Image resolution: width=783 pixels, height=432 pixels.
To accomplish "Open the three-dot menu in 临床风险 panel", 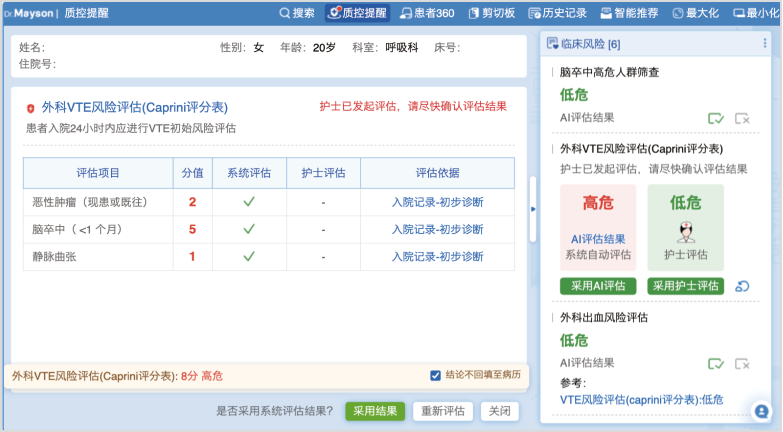I will tap(763, 44).
